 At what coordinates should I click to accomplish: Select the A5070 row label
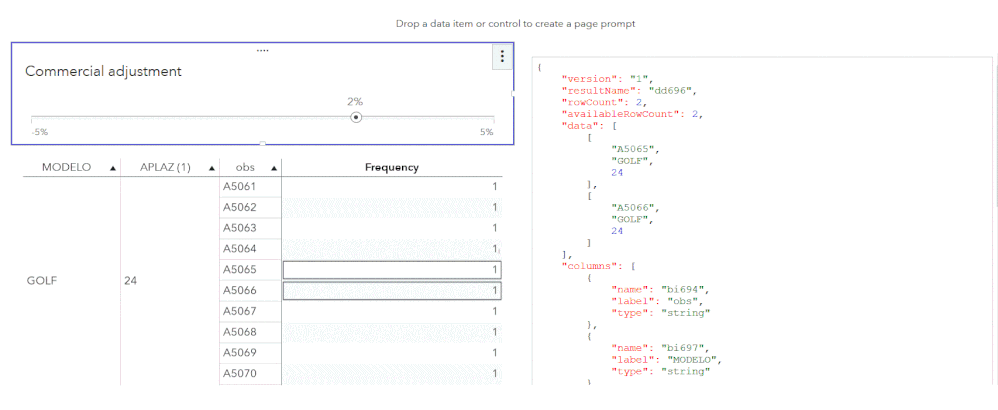click(x=239, y=373)
